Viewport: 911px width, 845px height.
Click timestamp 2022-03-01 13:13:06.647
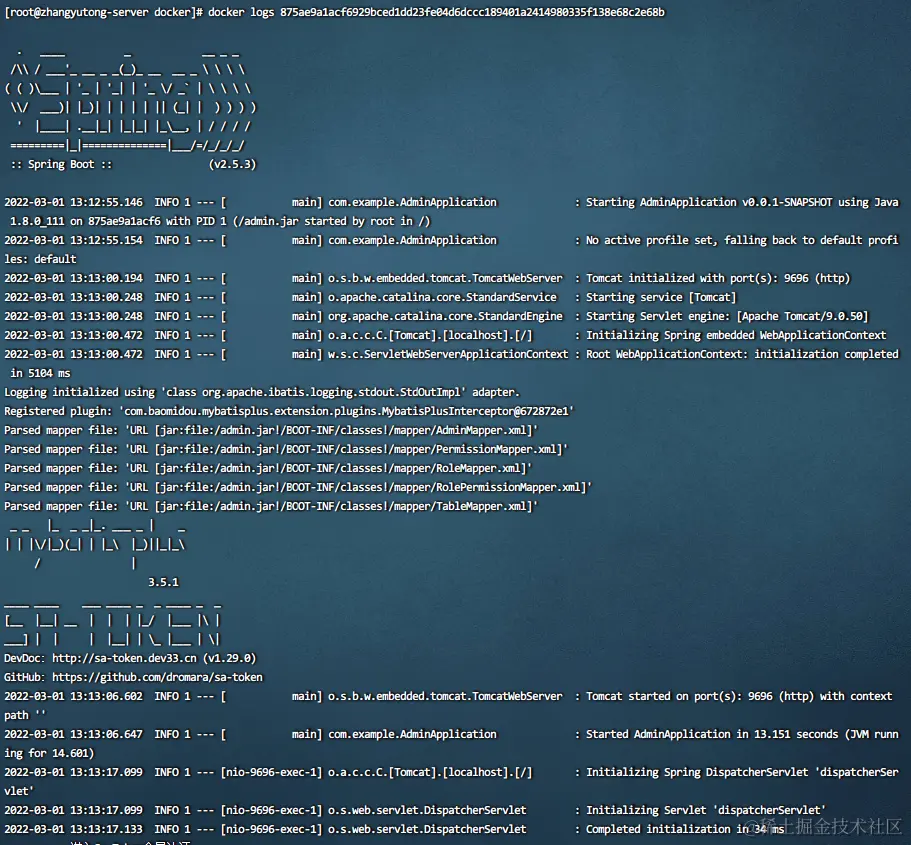(x=73, y=735)
